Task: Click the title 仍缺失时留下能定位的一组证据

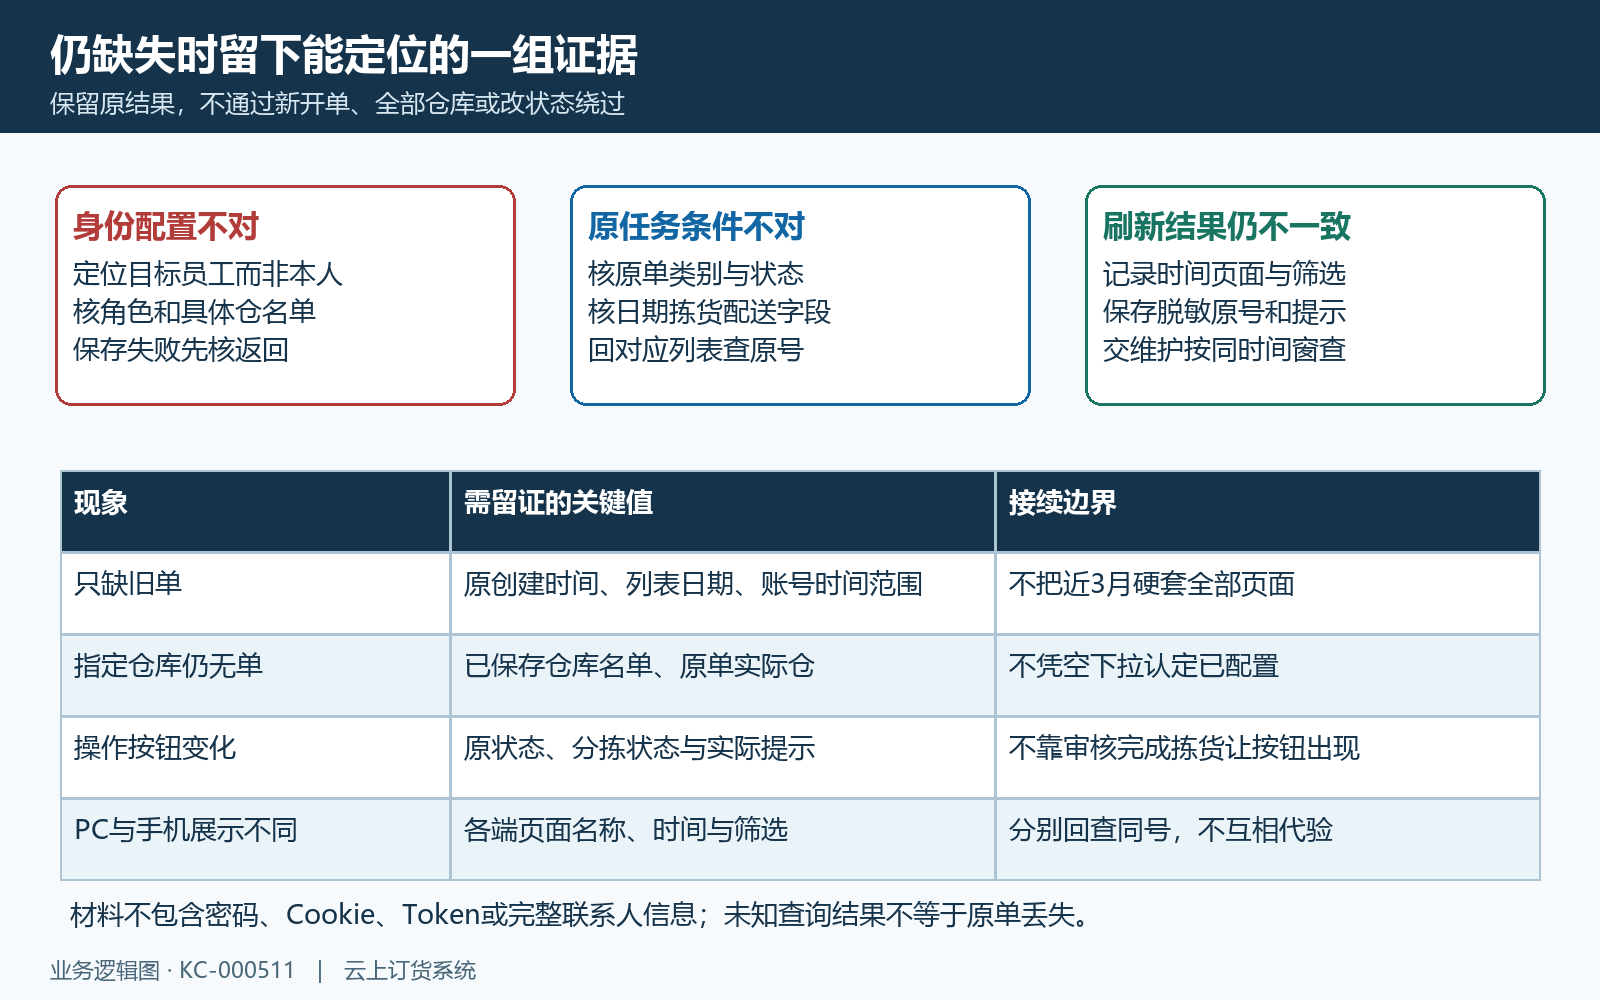Action: [344, 55]
